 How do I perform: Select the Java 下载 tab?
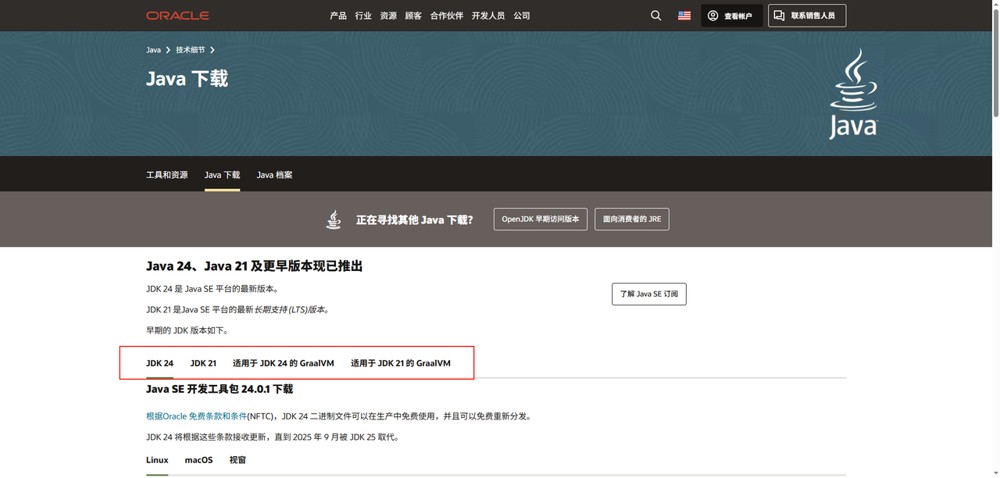coord(222,175)
